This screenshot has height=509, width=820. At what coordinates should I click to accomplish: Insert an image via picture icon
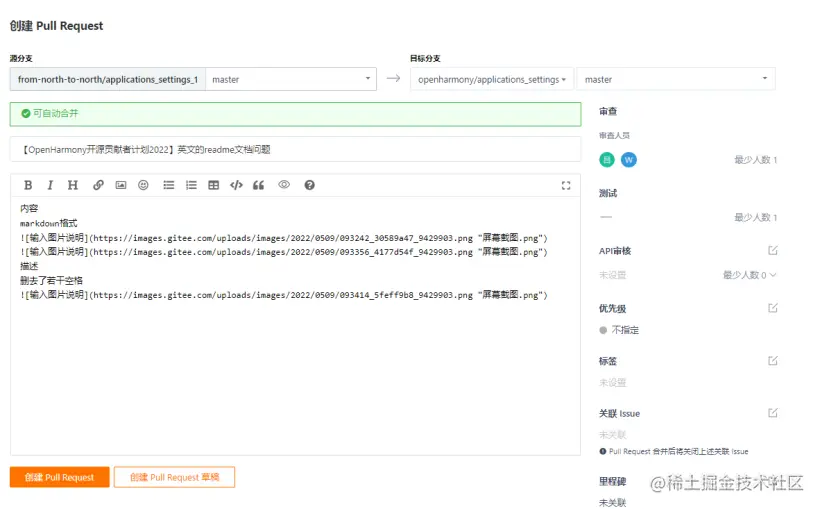(x=121, y=185)
